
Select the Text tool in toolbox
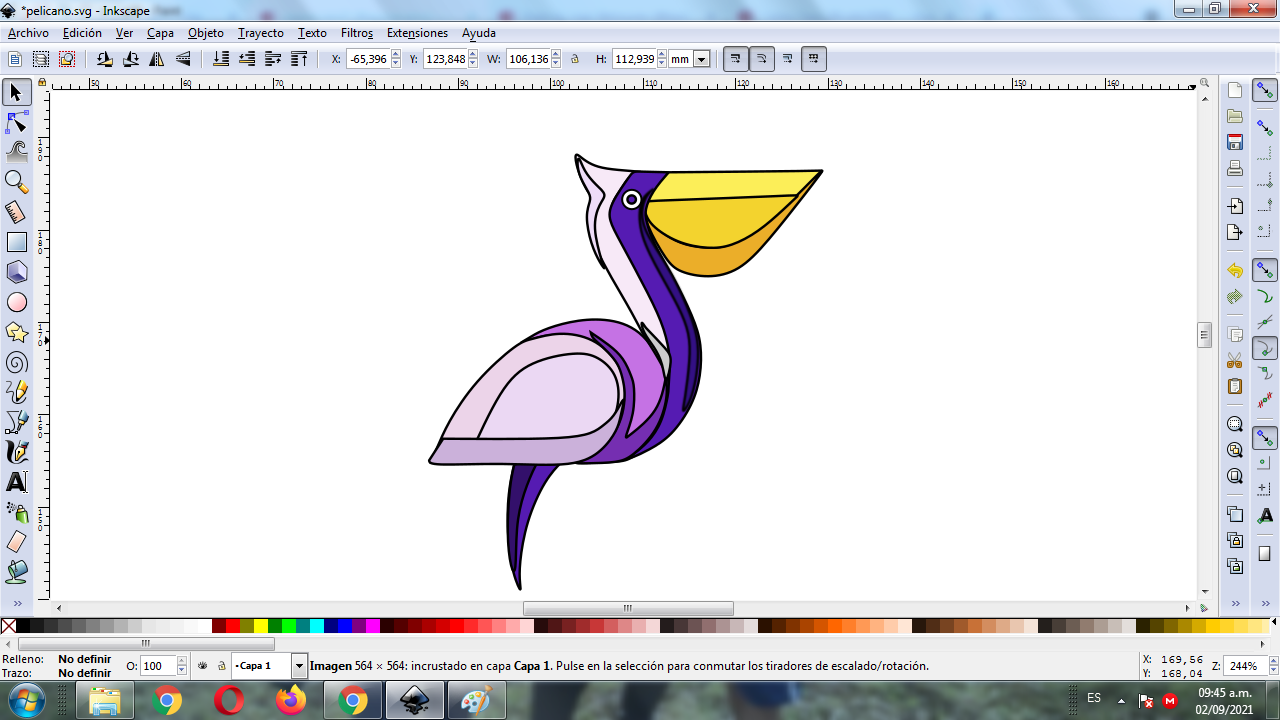(x=16, y=482)
